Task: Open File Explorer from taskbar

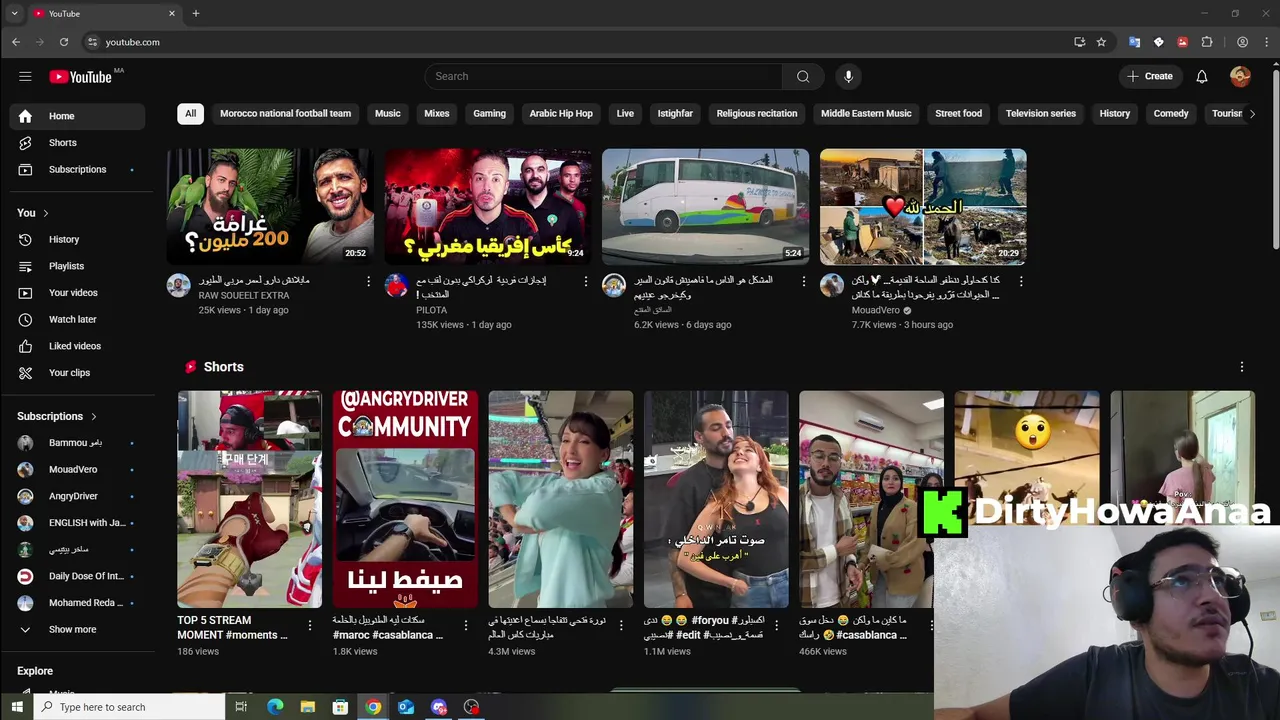Action: [308, 707]
